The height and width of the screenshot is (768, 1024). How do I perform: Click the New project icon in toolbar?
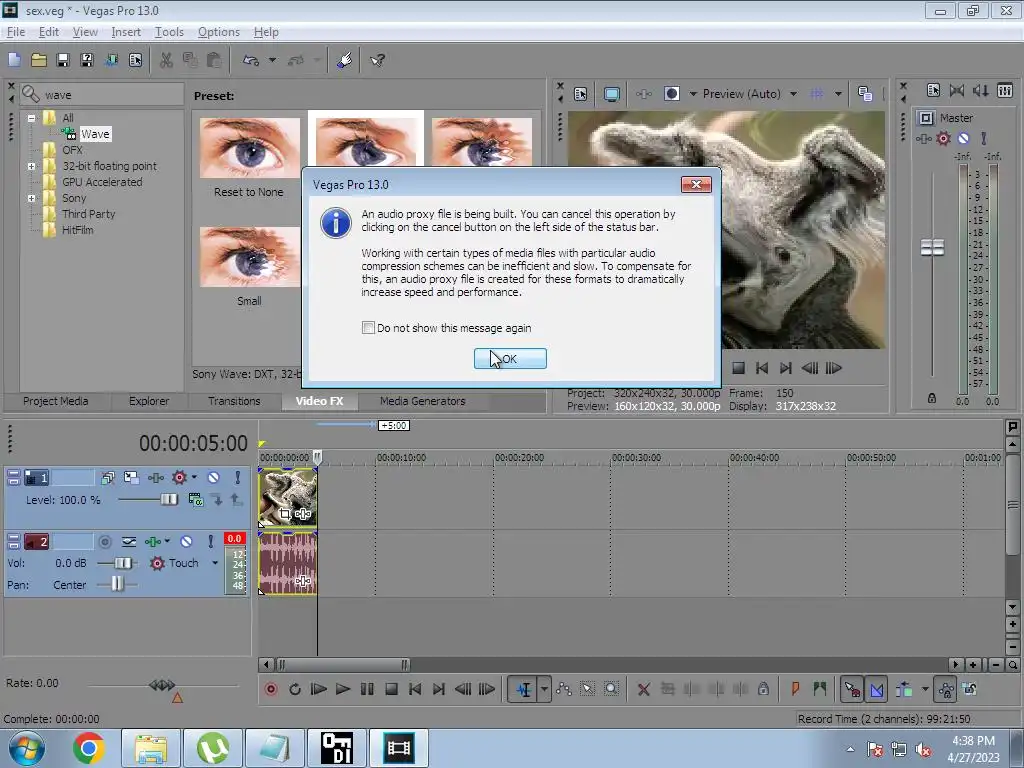coord(14,60)
